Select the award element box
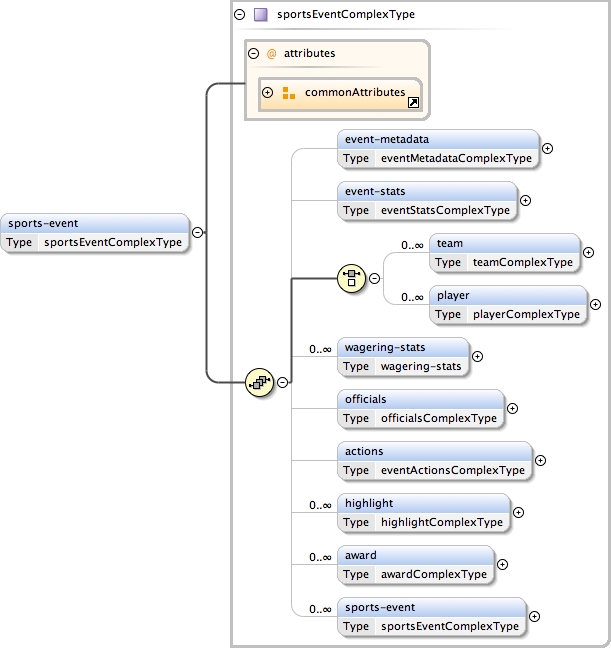The width and height of the screenshot is (611, 648). (x=415, y=564)
